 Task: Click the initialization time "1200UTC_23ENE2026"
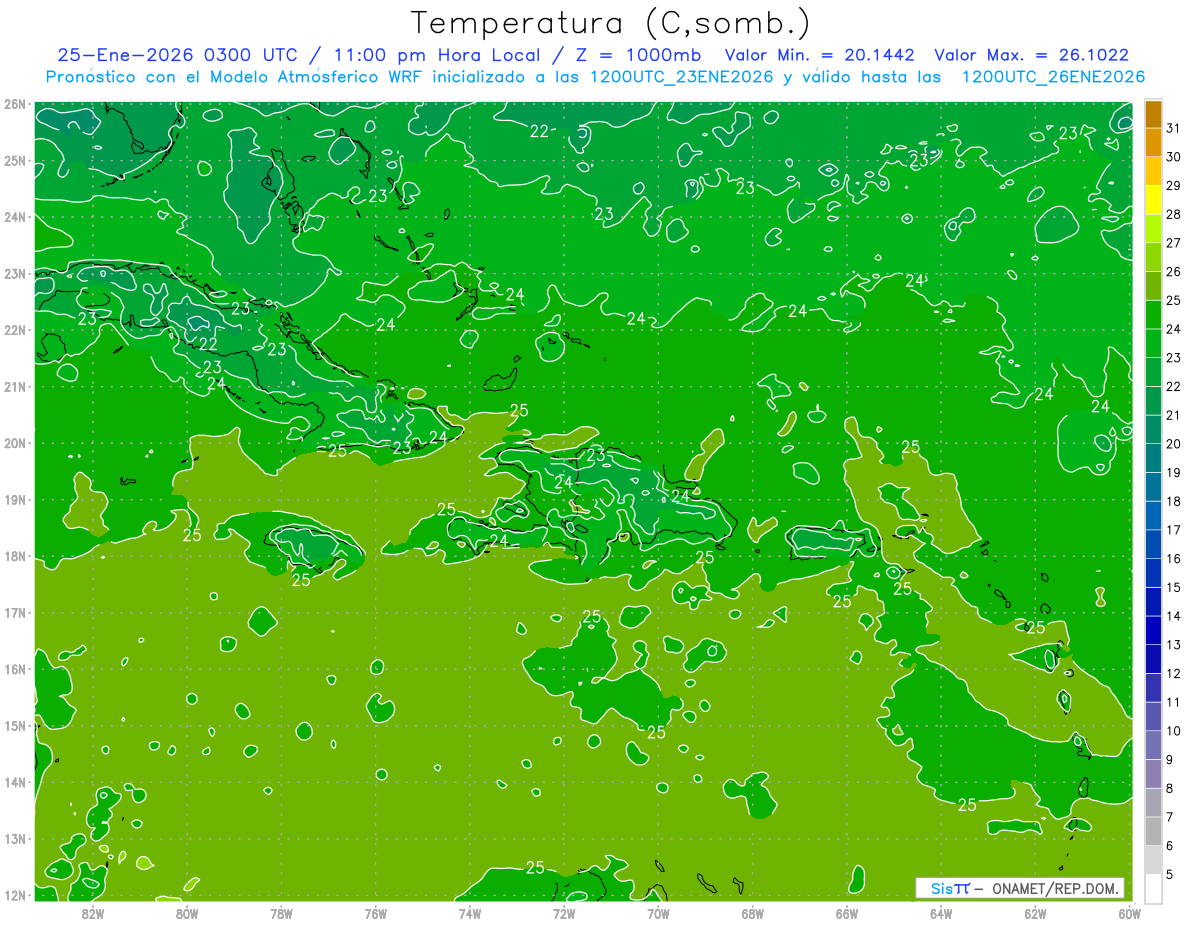[680, 77]
